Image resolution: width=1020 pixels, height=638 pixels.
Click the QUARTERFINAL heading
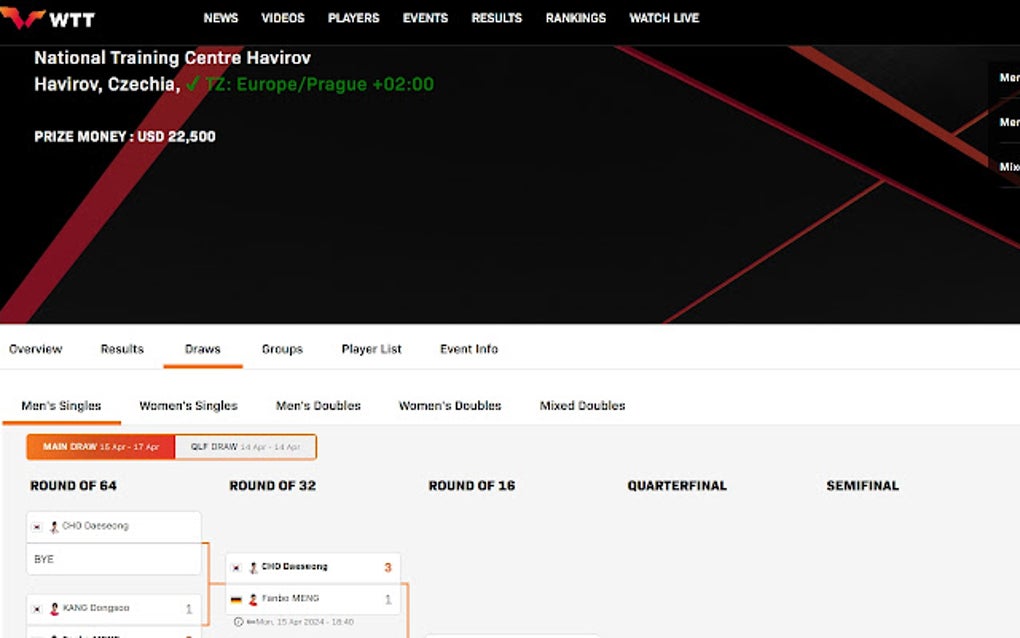tap(677, 486)
